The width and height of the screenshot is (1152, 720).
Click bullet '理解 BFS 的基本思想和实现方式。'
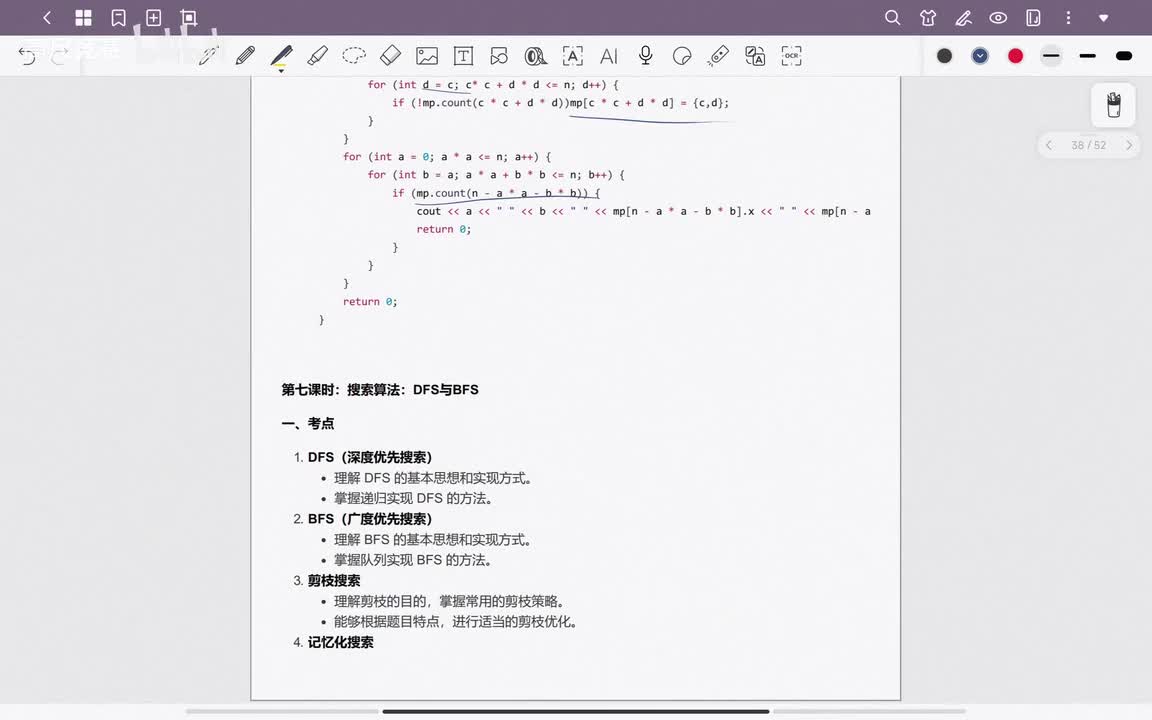(433, 539)
